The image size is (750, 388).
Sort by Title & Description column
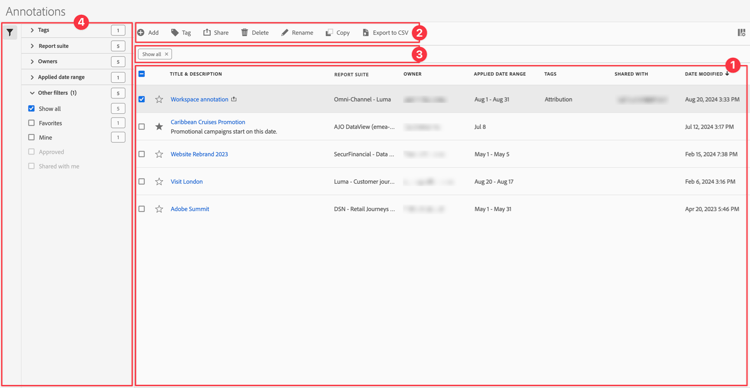(x=196, y=74)
